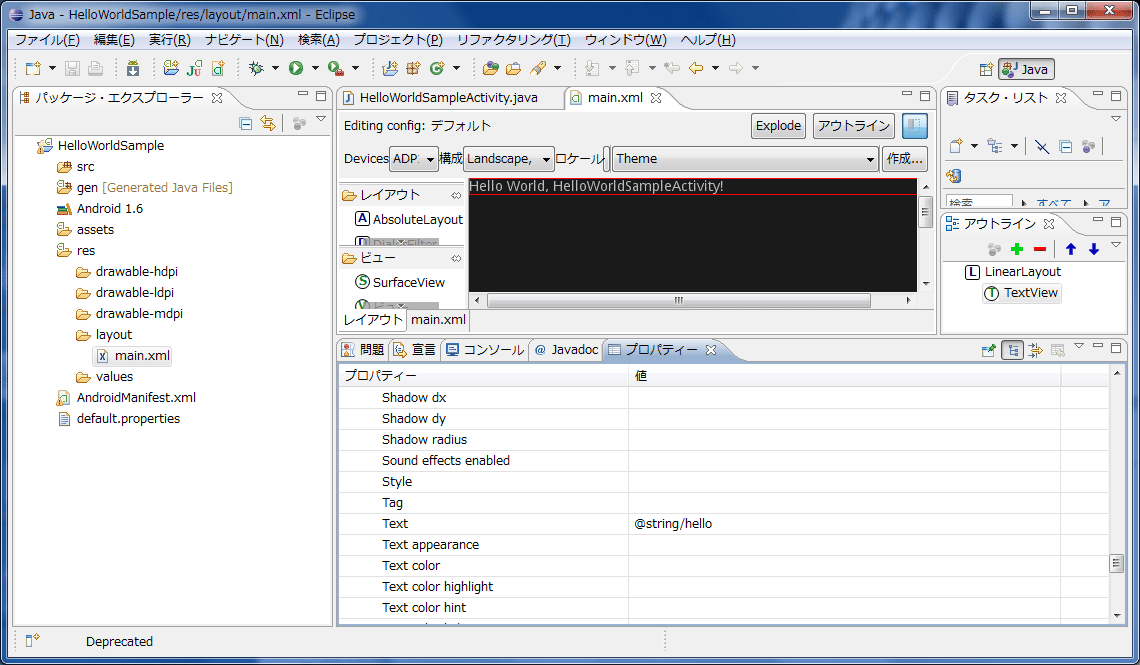1140x665 pixels.
Task: Click New Task icon in Task List
Action: (x=956, y=146)
